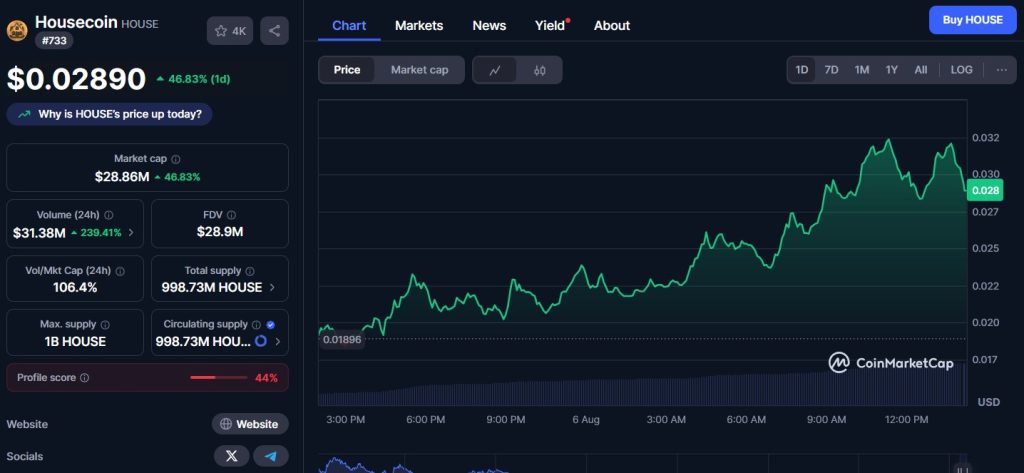
Task: Show the Volume (24h) info icon
Action: [x=108, y=215]
